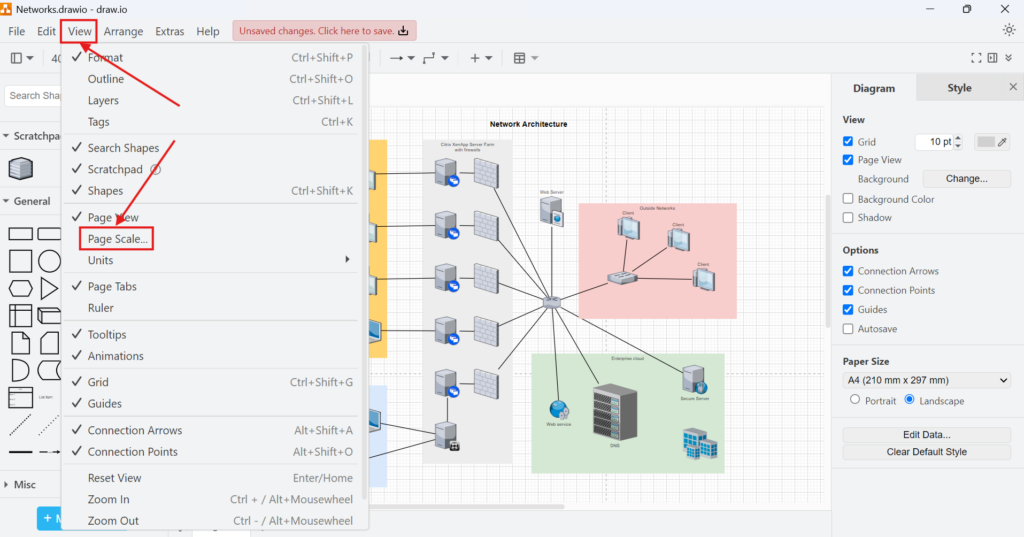
Task: Choose Page Scale... from View menu
Action: [x=118, y=238]
